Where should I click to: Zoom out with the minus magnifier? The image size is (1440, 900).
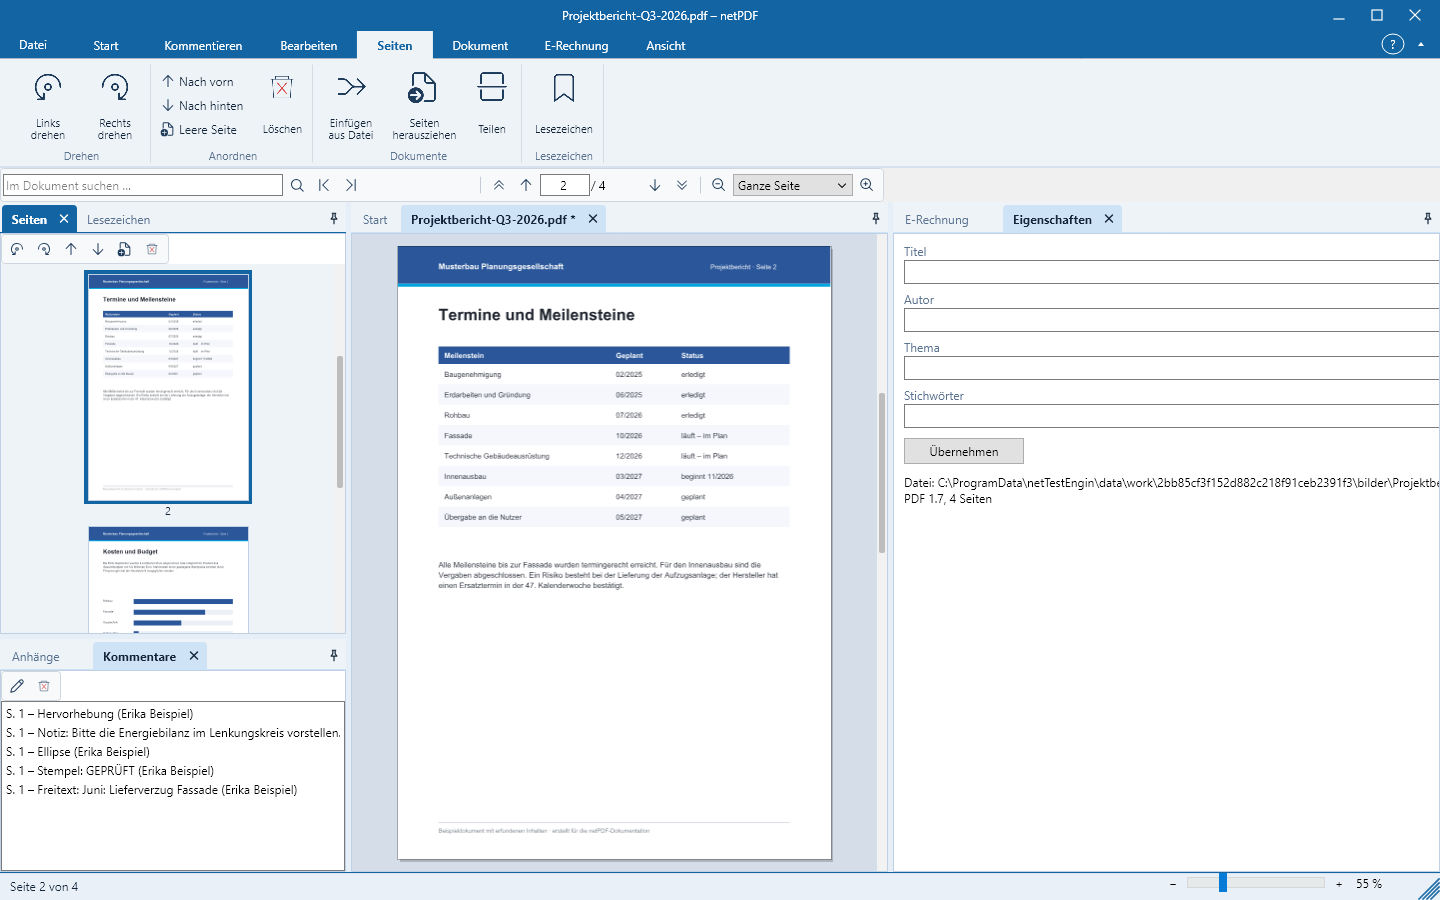pyautogui.click(x=718, y=185)
